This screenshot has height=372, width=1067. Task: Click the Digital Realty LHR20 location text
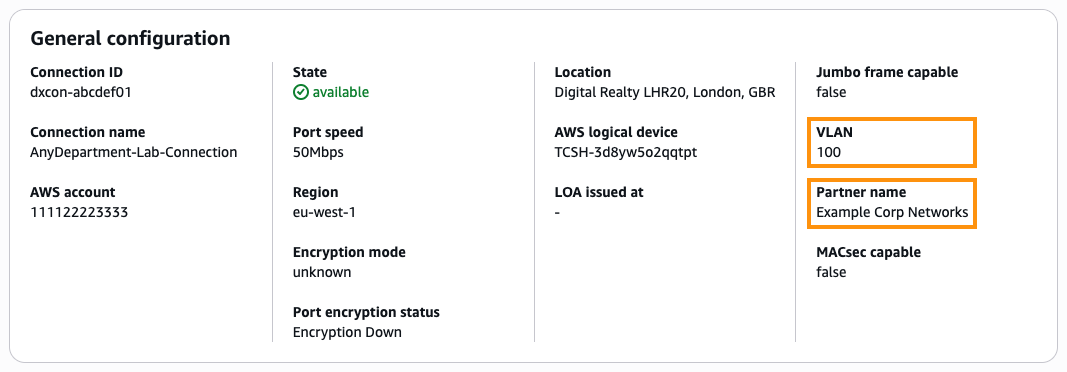pyautogui.click(x=665, y=92)
